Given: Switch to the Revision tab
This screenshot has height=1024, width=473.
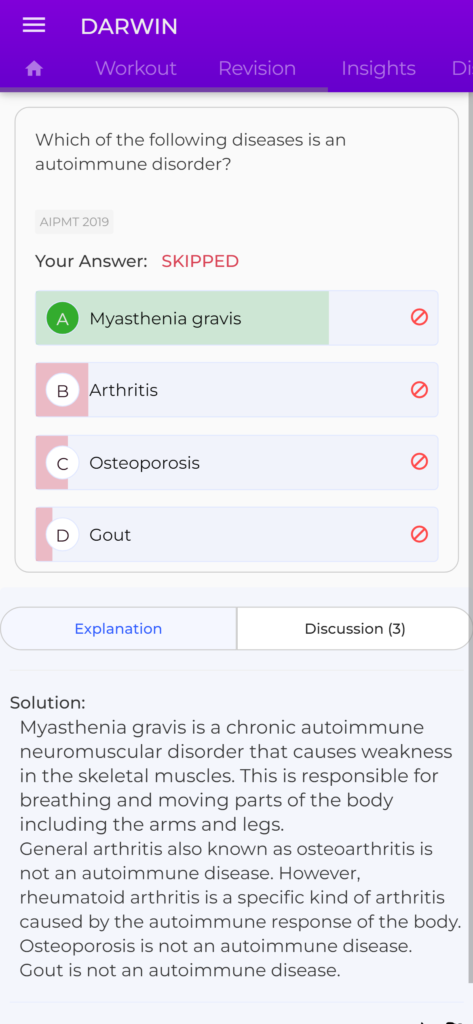Looking at the screenshot, I should point(257,69).
